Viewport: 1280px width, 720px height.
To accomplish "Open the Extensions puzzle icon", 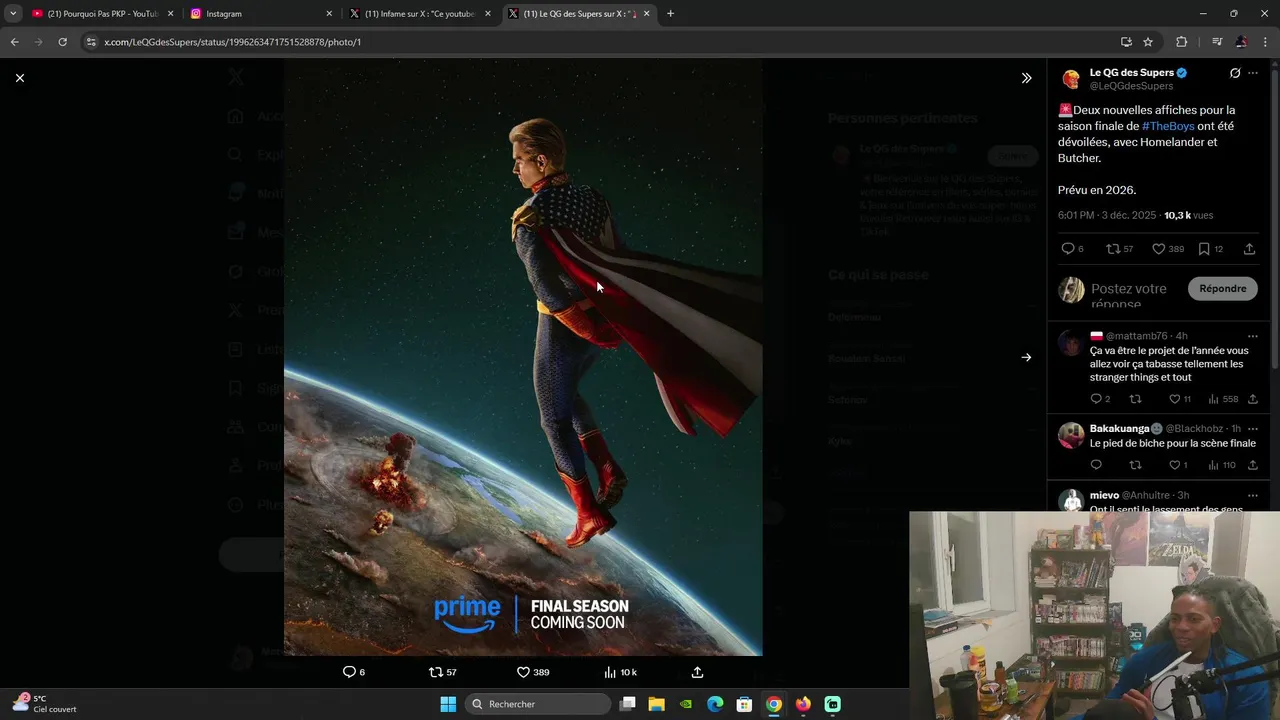I will pos(1182,42).
